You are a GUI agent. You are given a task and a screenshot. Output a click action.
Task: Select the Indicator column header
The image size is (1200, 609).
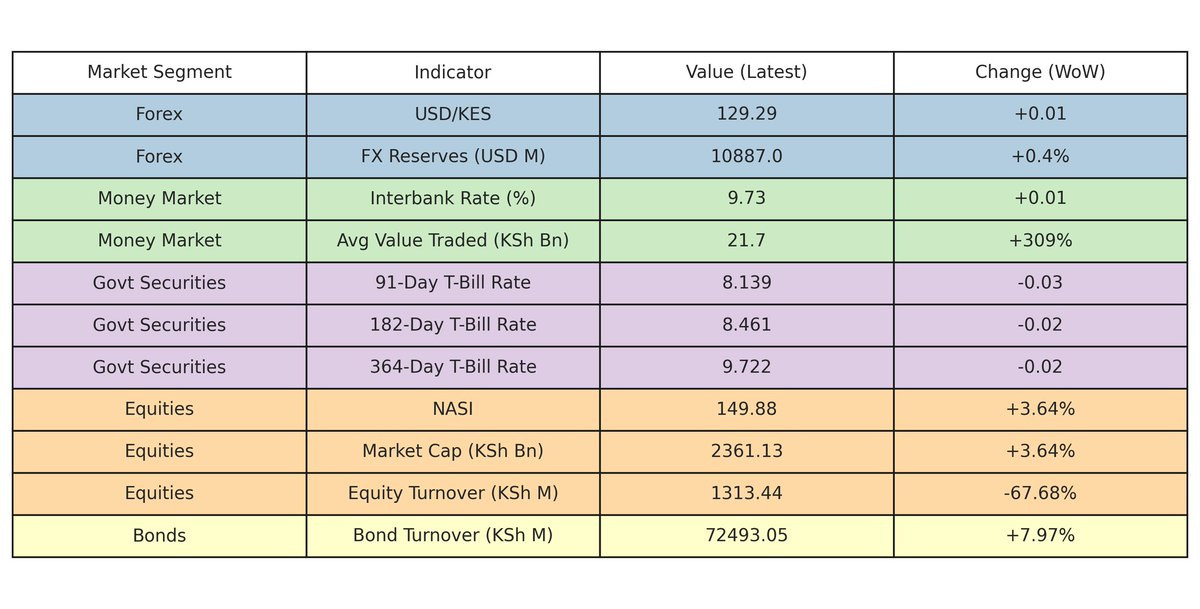[453, 72]
